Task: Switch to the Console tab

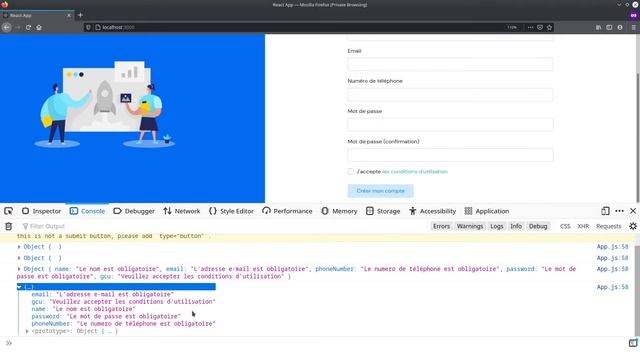Action: (x=87, y=211)
